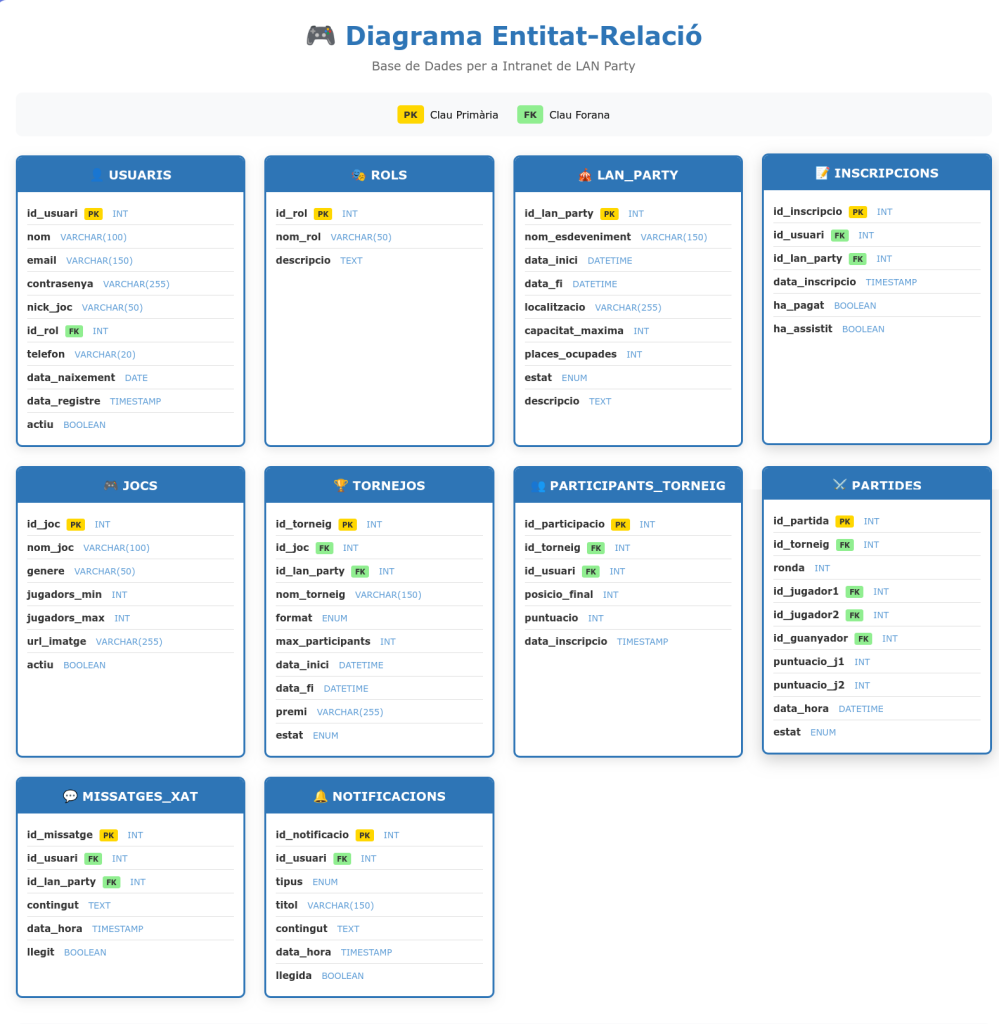Click the speech bubble icon beside MISSATGES_XAT

click(70, 797)
